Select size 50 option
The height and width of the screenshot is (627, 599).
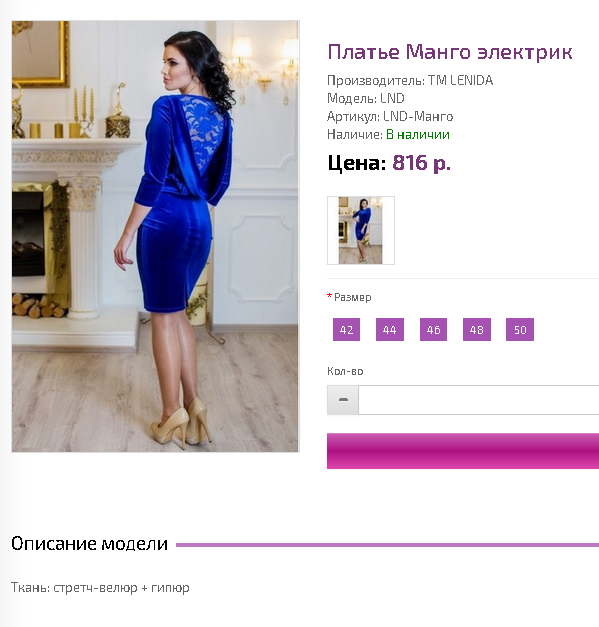tap(520, 329)
